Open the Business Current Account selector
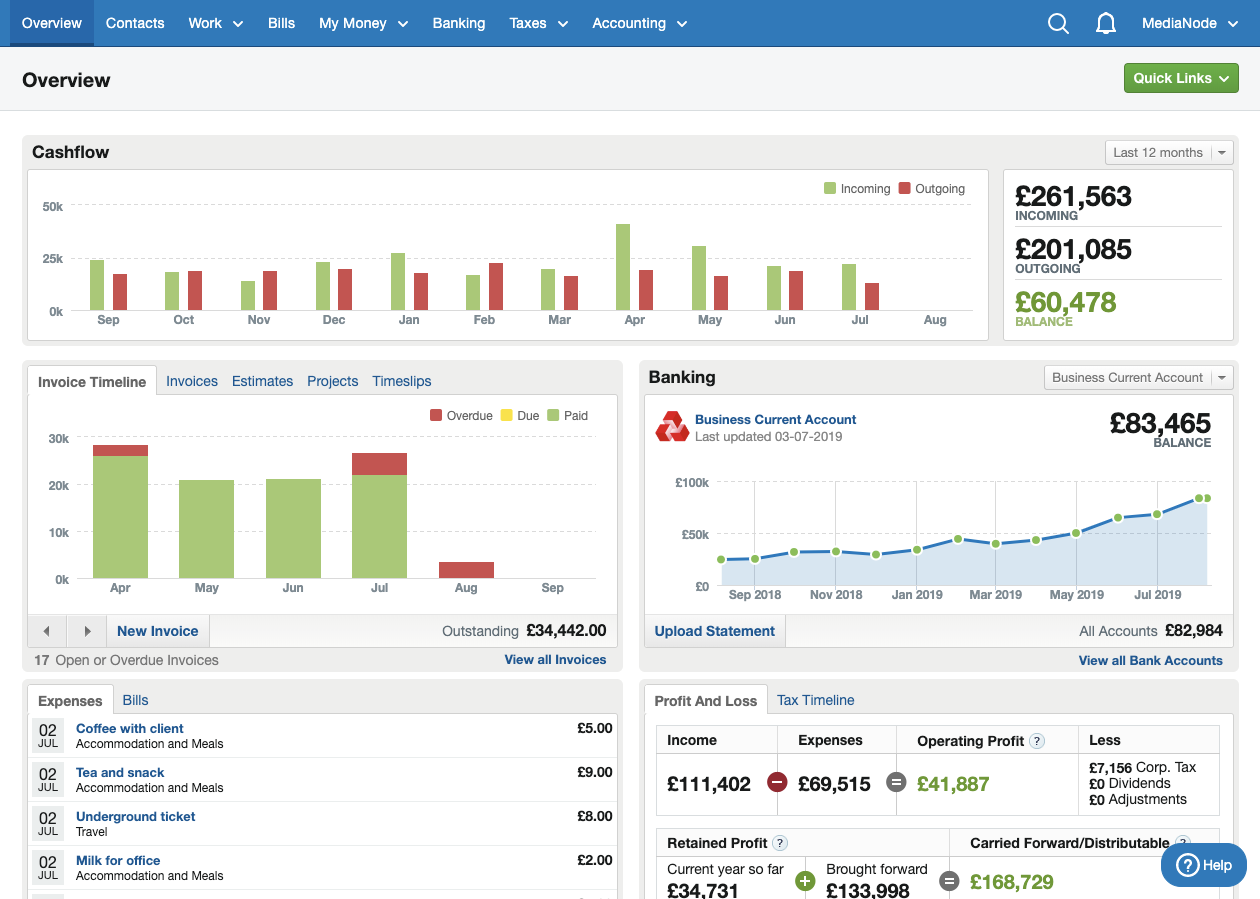This screenshot has width=1260, height=899. [x=1137, y=378]
